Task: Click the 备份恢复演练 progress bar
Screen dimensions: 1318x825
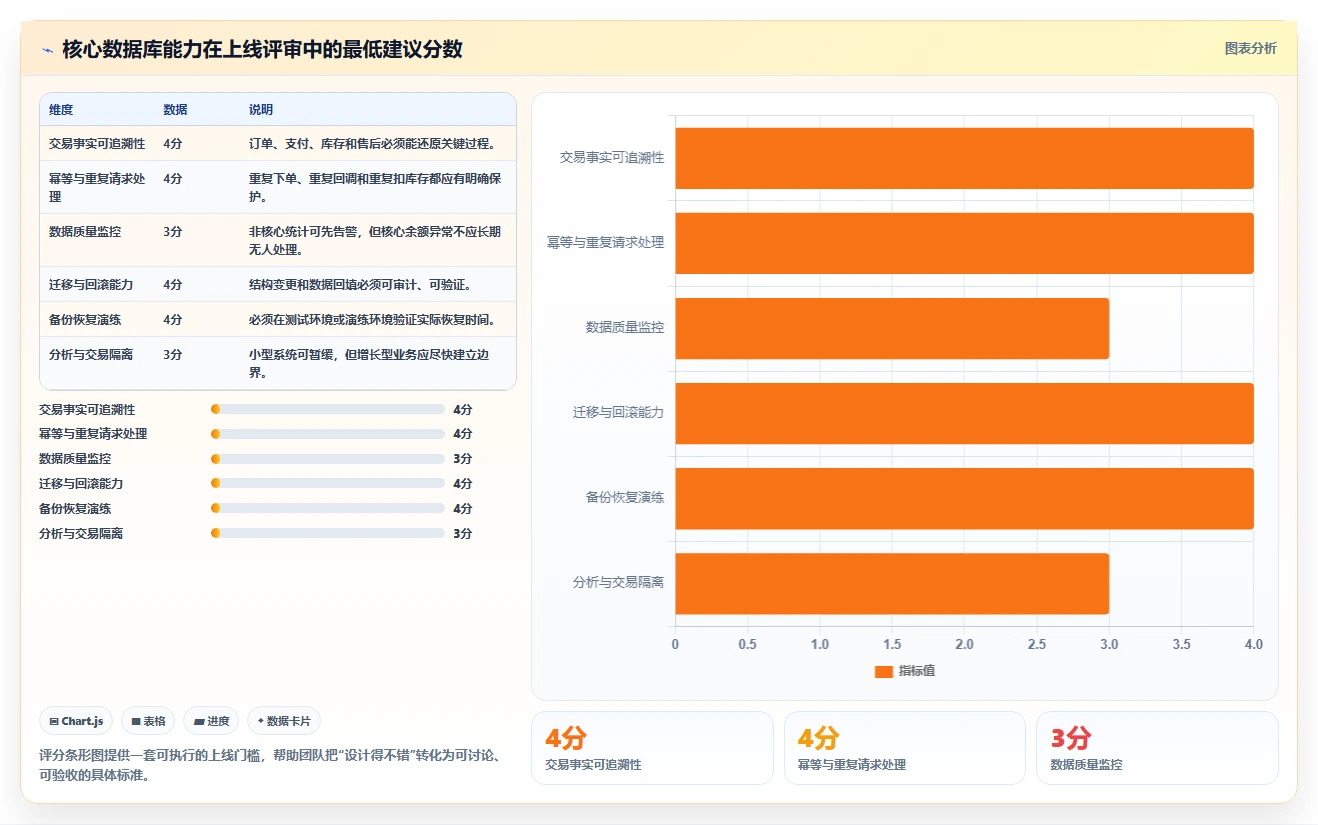Action: click(328, 509)
